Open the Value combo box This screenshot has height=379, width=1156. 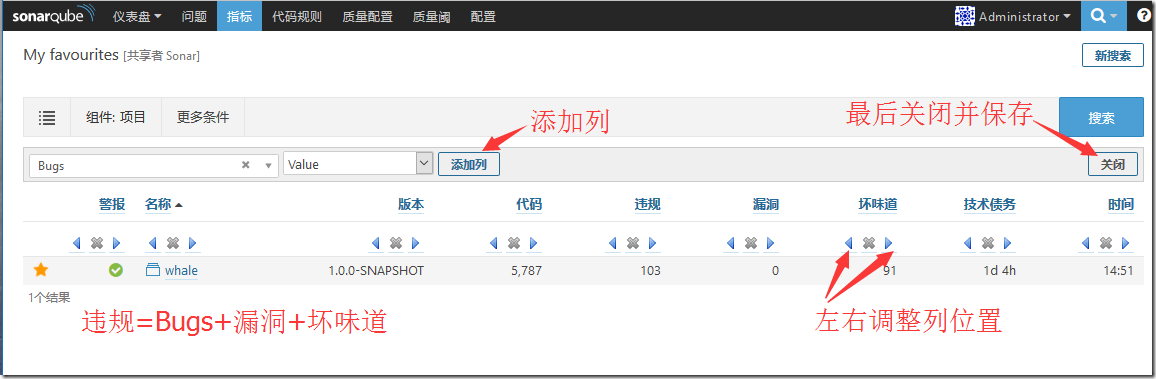358,164
